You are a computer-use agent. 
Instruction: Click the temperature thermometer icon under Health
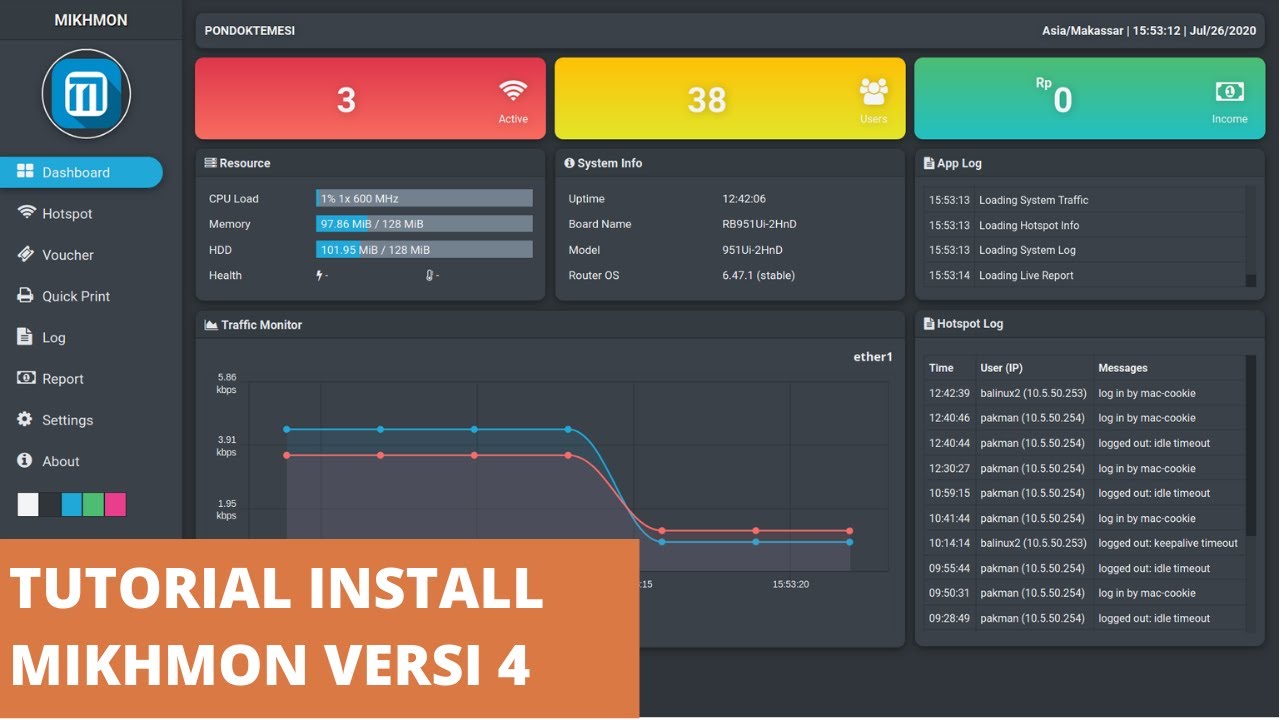430,275
